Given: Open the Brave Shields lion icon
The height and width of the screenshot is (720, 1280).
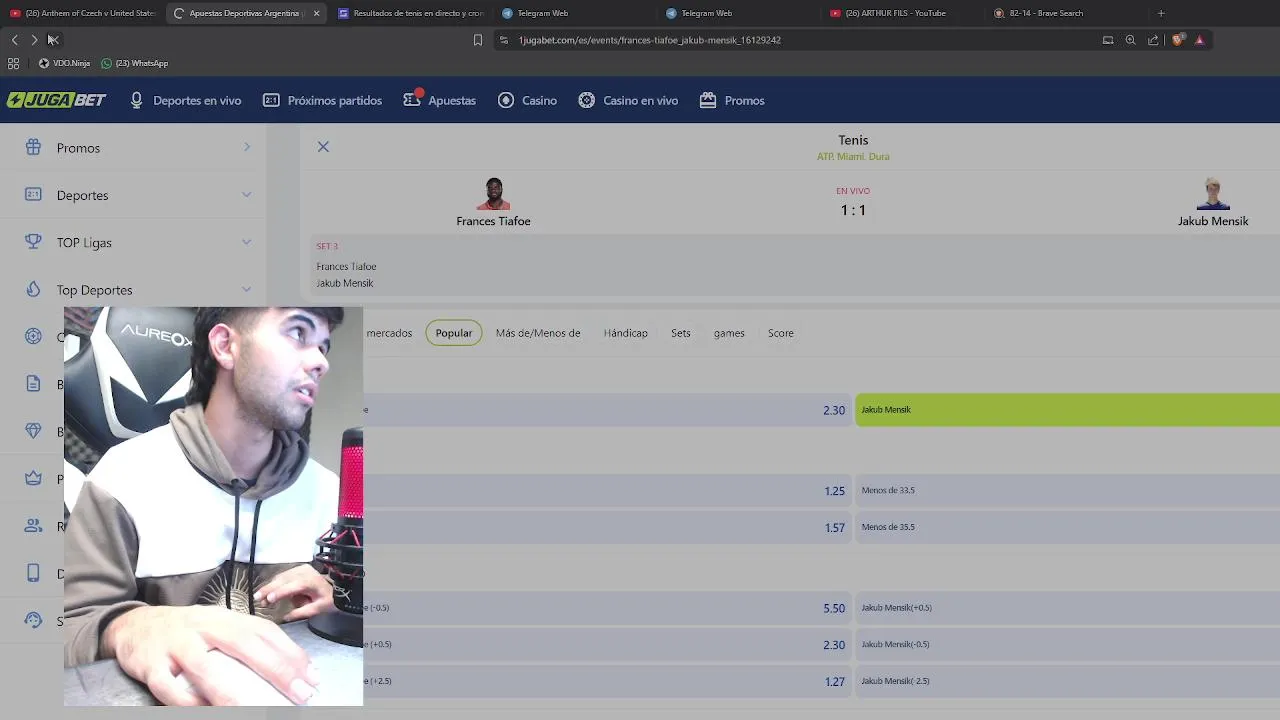Looking at the screenshot, I should 1178,40.
